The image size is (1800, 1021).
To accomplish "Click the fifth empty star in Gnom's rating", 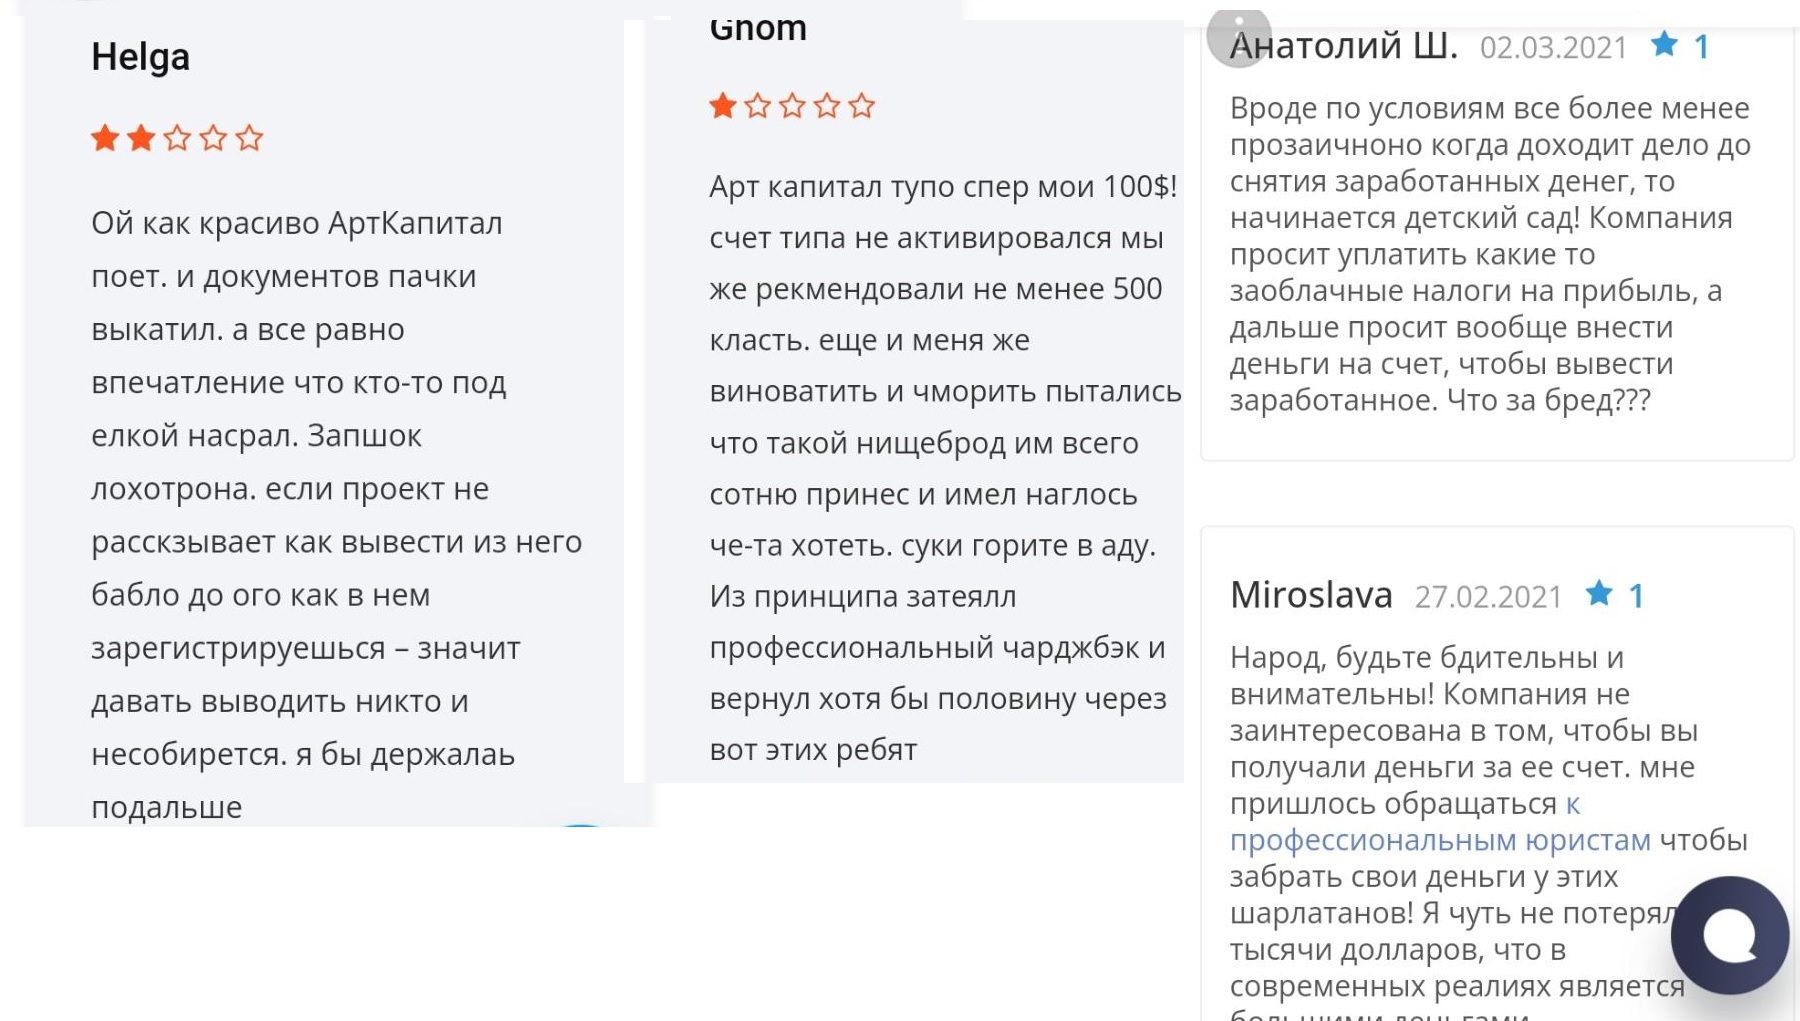I will tap(865, 103).
